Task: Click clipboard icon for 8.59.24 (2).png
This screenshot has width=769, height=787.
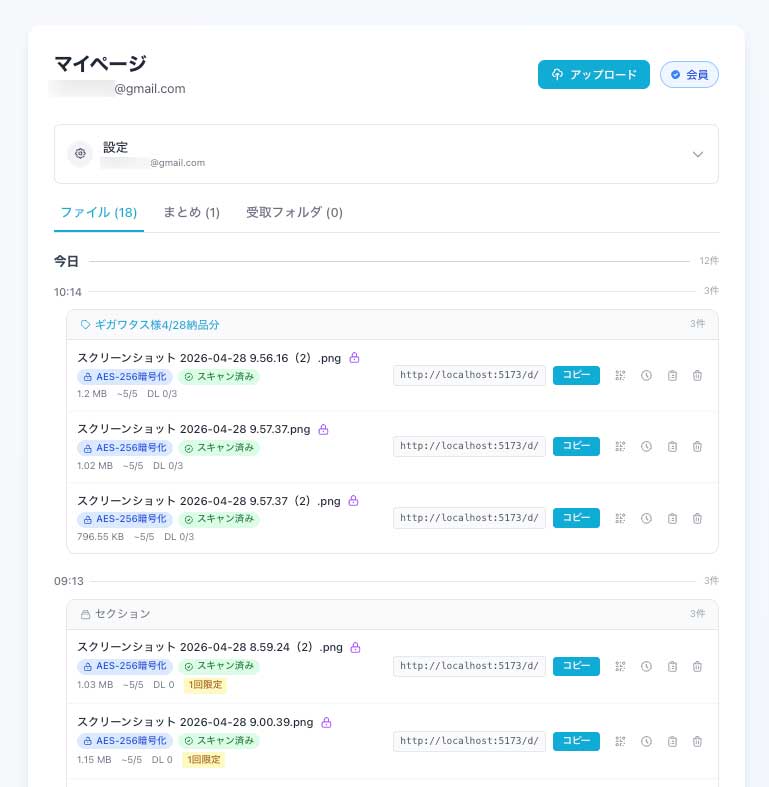Action: click(x=672, y=667)
